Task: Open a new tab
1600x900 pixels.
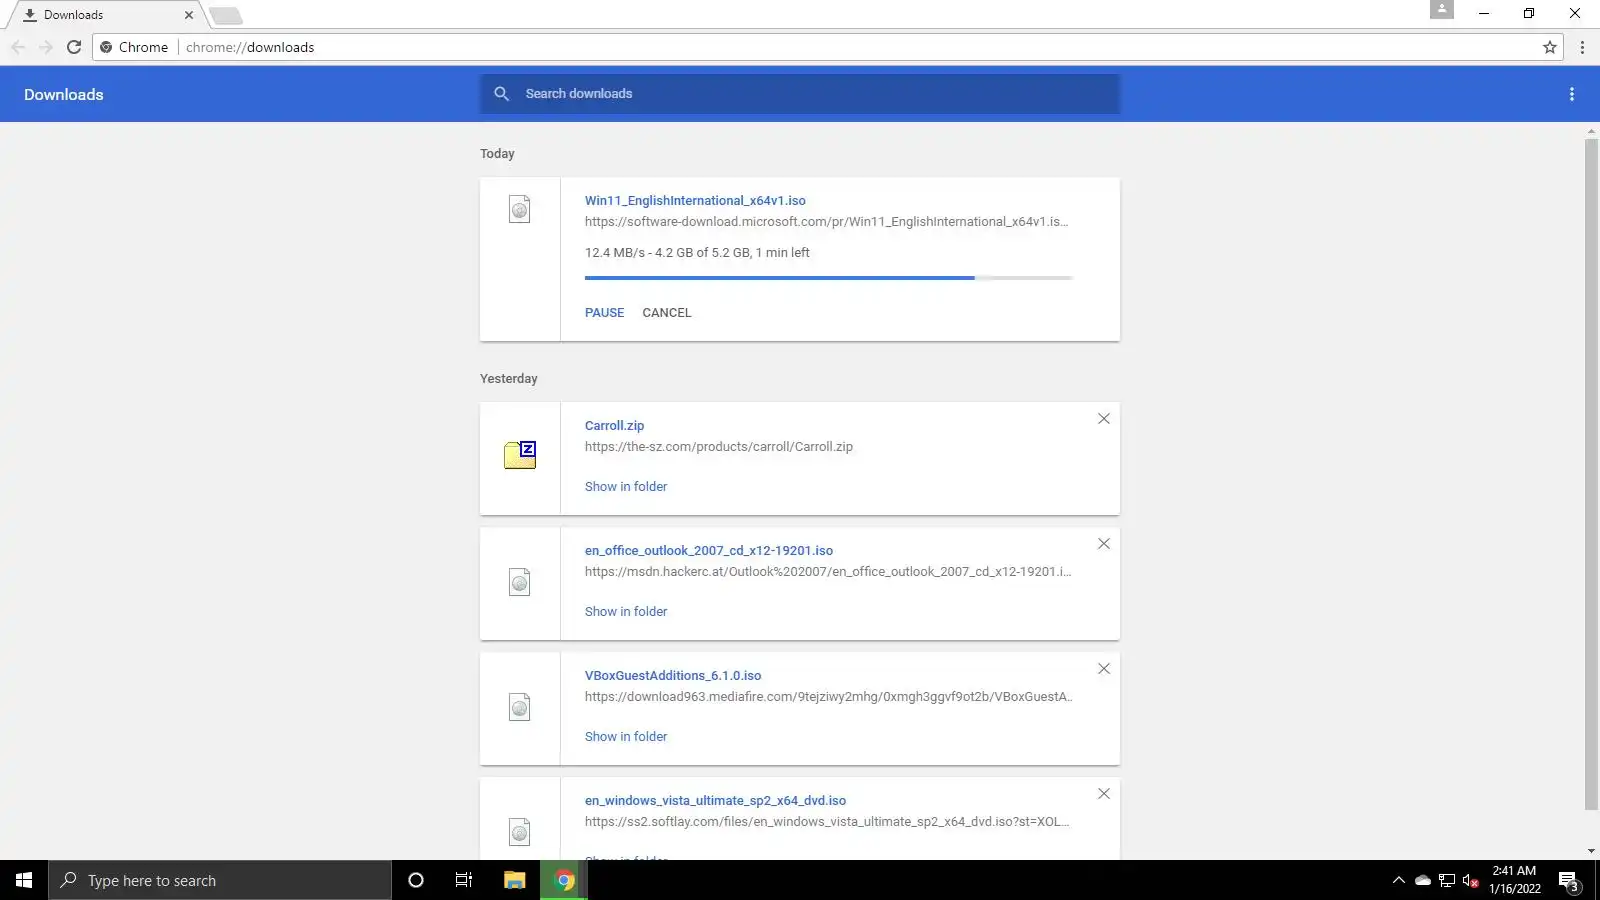Action: pyautogui.click(x=226, y=15)
